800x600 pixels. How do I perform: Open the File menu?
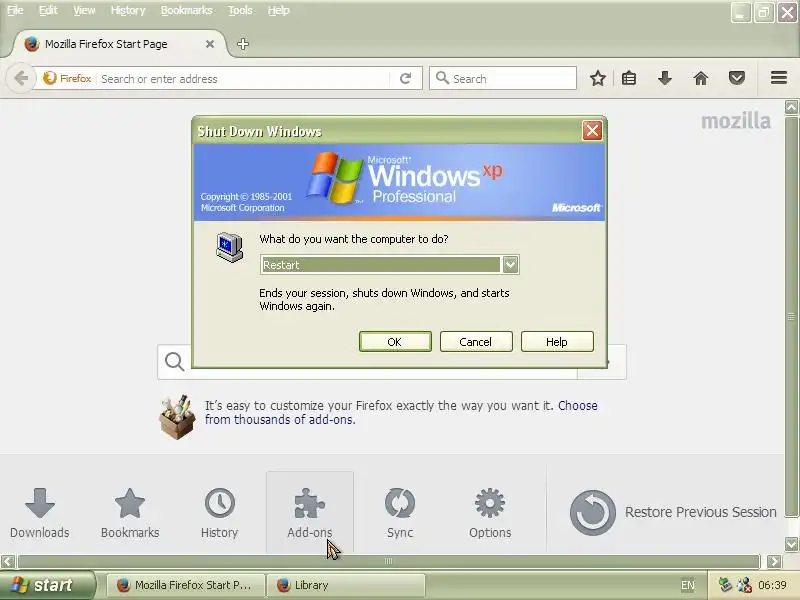tap(15, 10)
